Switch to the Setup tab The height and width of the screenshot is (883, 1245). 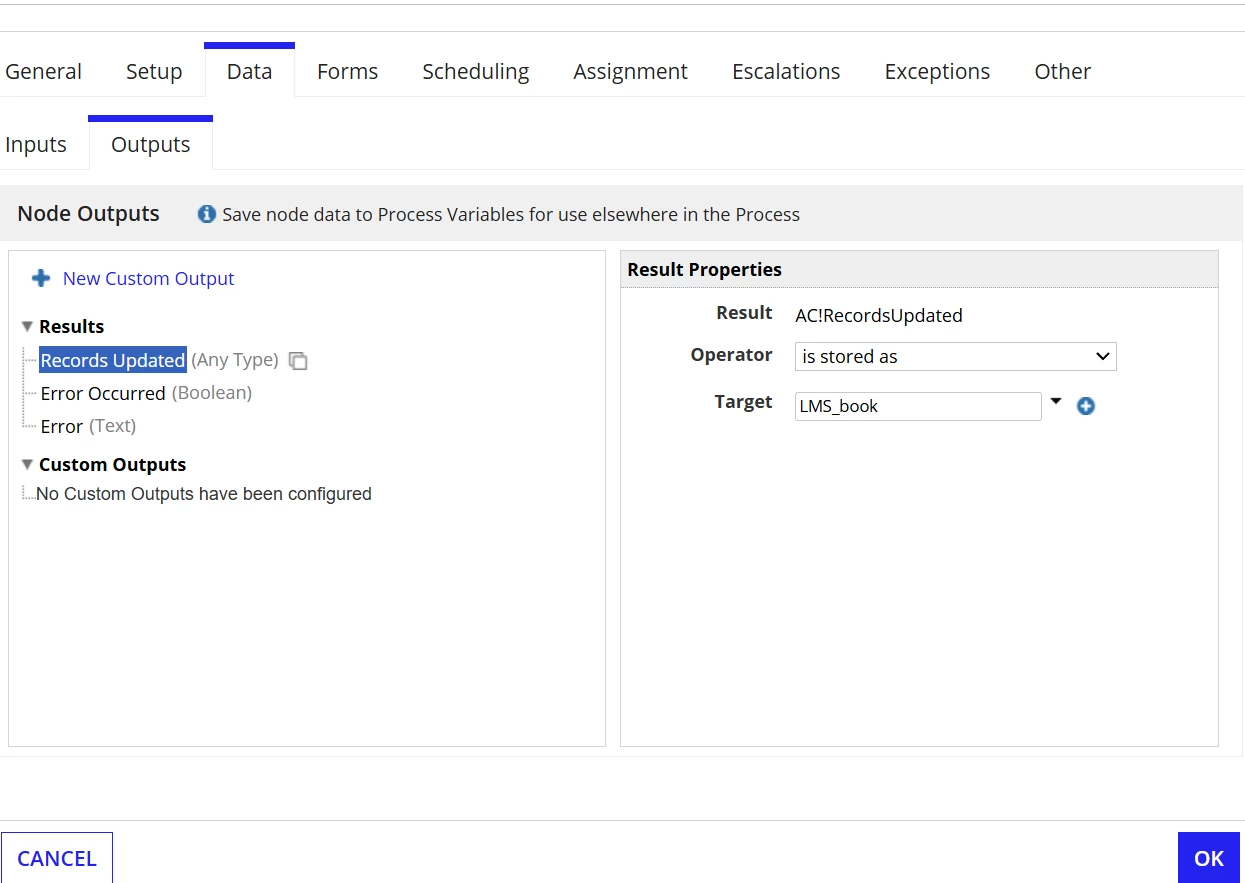[x=154, y=71]
